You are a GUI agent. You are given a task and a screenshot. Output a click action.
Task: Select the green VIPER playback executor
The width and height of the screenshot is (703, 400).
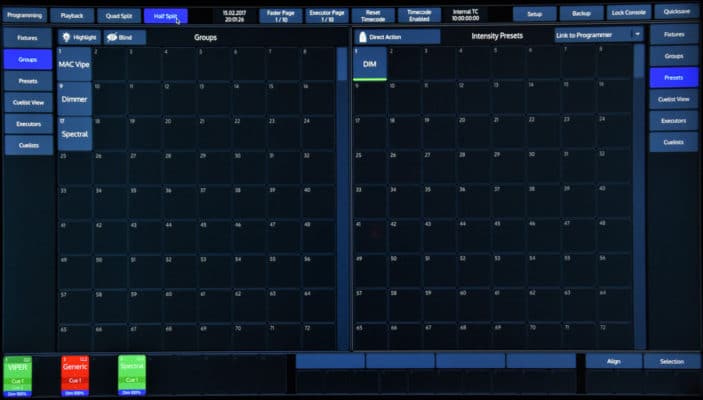pyautogui.click(x=19, y=375)
